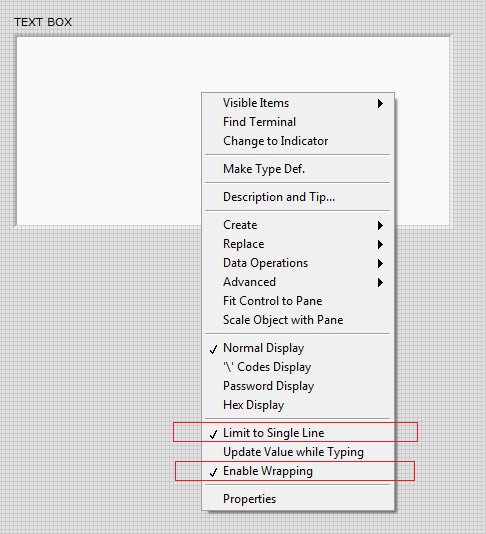Open Properties from context menu
This screenshot has height=534, width=486.
(298, 499)
